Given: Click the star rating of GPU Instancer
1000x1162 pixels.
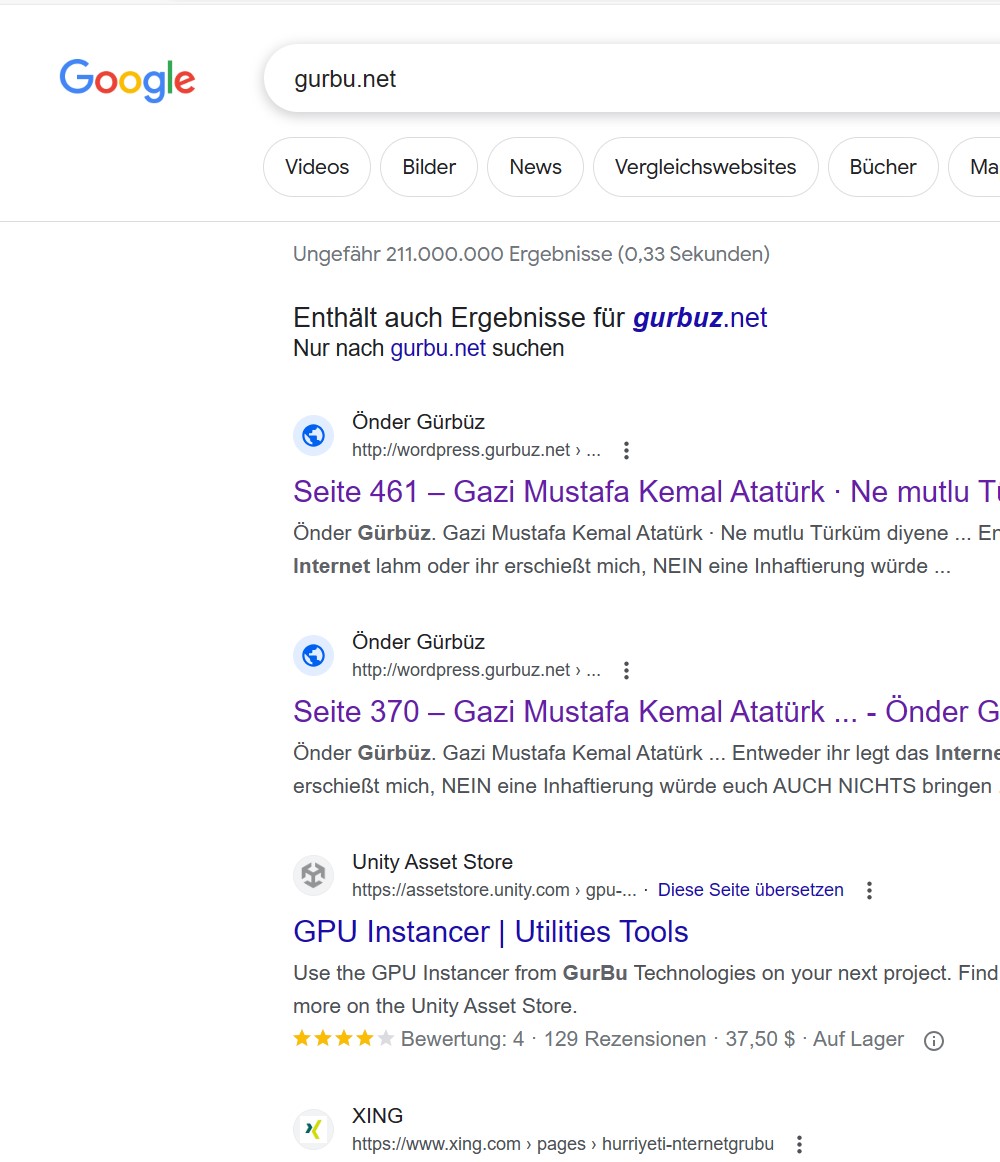Looking at the screenshot, I should [x=343, y=1038].
